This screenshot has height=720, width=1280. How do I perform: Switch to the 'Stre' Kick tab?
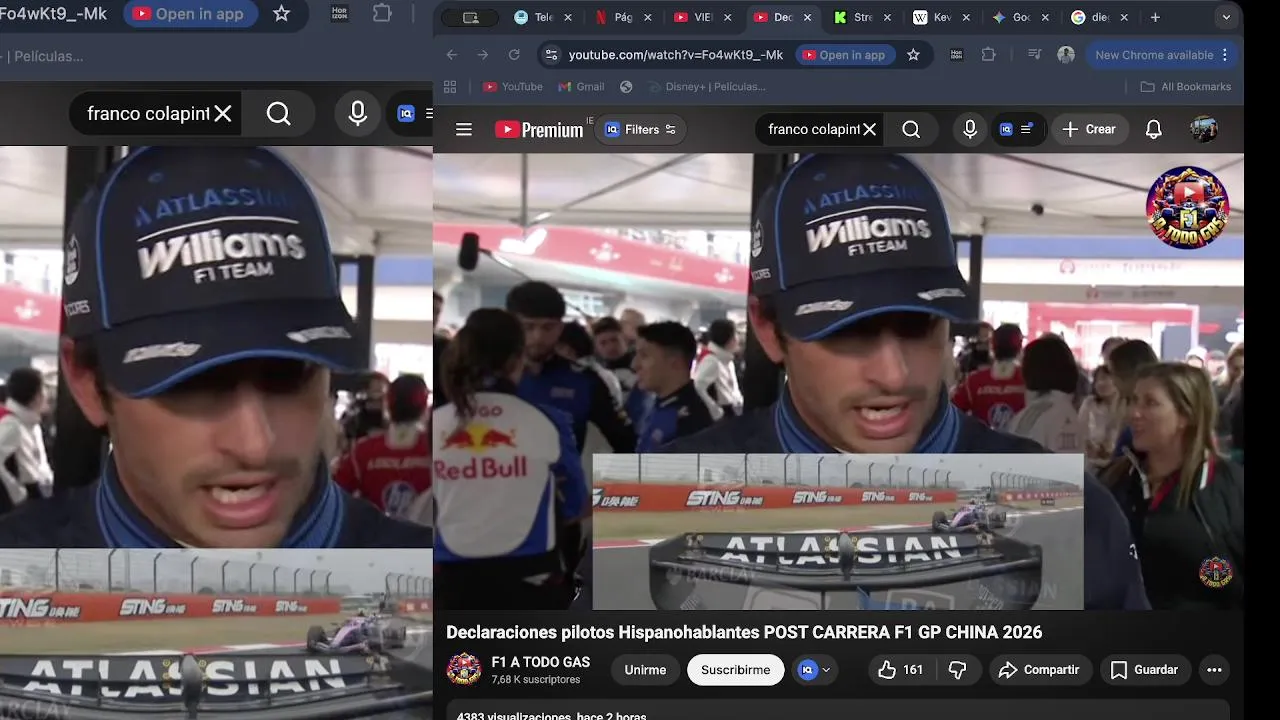856,18
